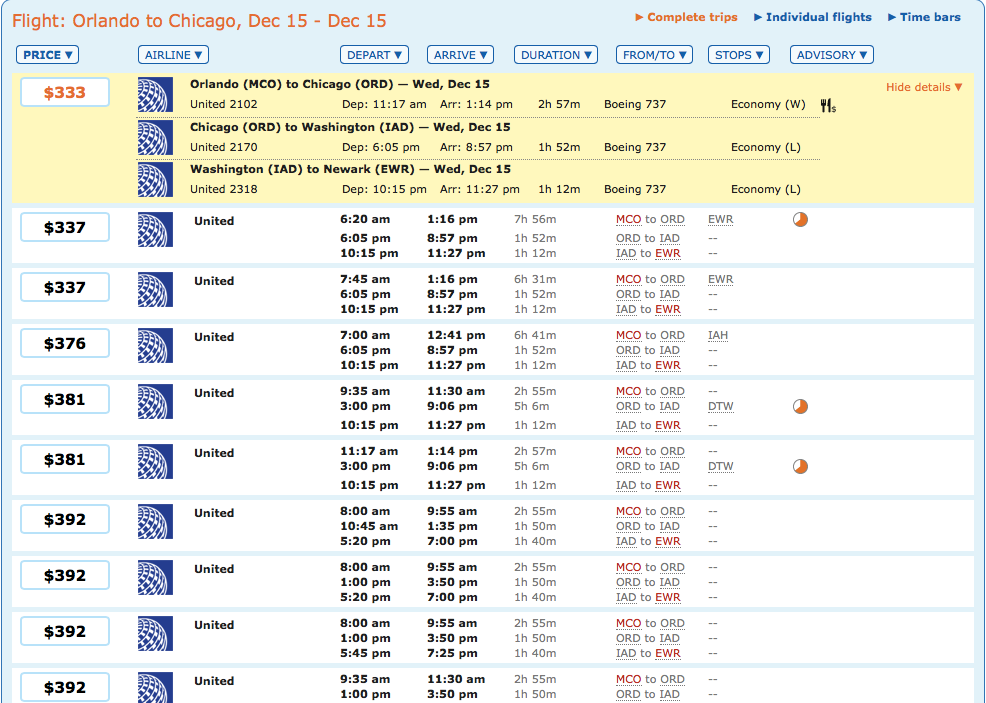
Task: Open the DEPART sort dropdown
Action: [x=374, y=55]
